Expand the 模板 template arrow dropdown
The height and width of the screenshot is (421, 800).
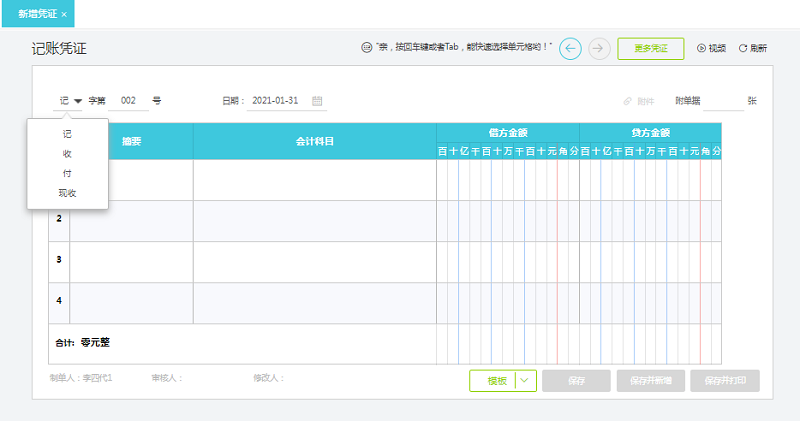(527, 380)
